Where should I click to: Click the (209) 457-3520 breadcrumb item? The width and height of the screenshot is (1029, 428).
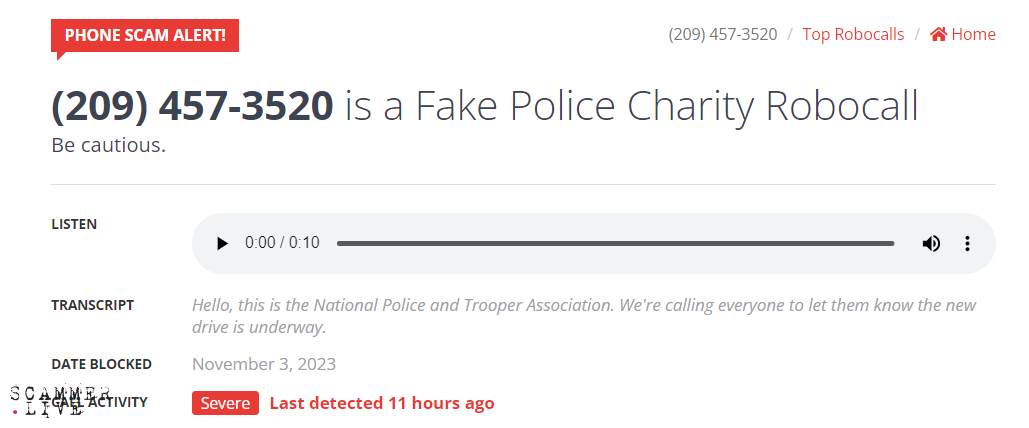pos(723,34)
